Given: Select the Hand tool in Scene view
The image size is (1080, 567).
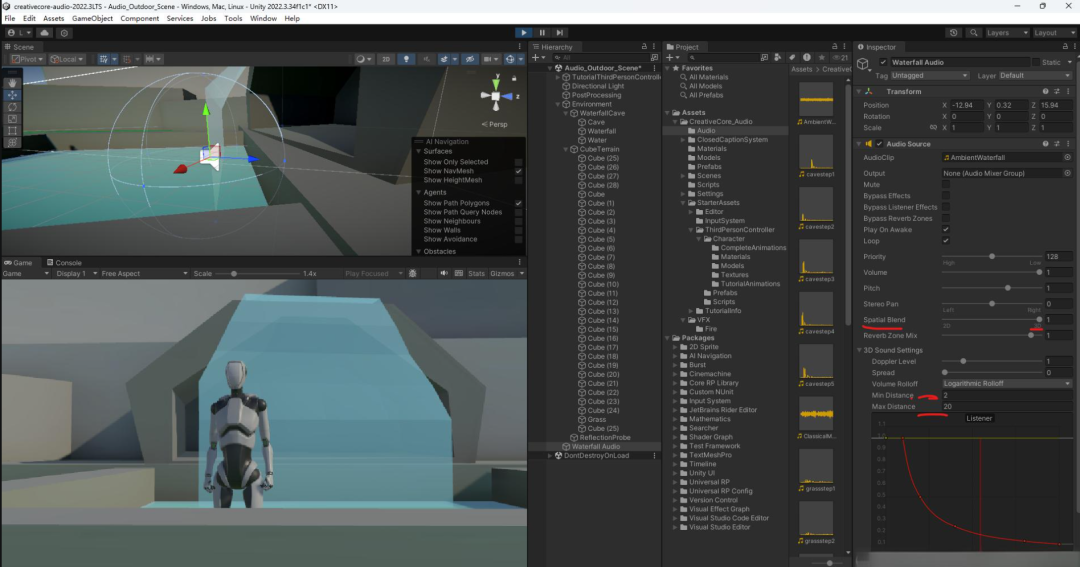Looking at the screenshot, I should tap(12, 82).
